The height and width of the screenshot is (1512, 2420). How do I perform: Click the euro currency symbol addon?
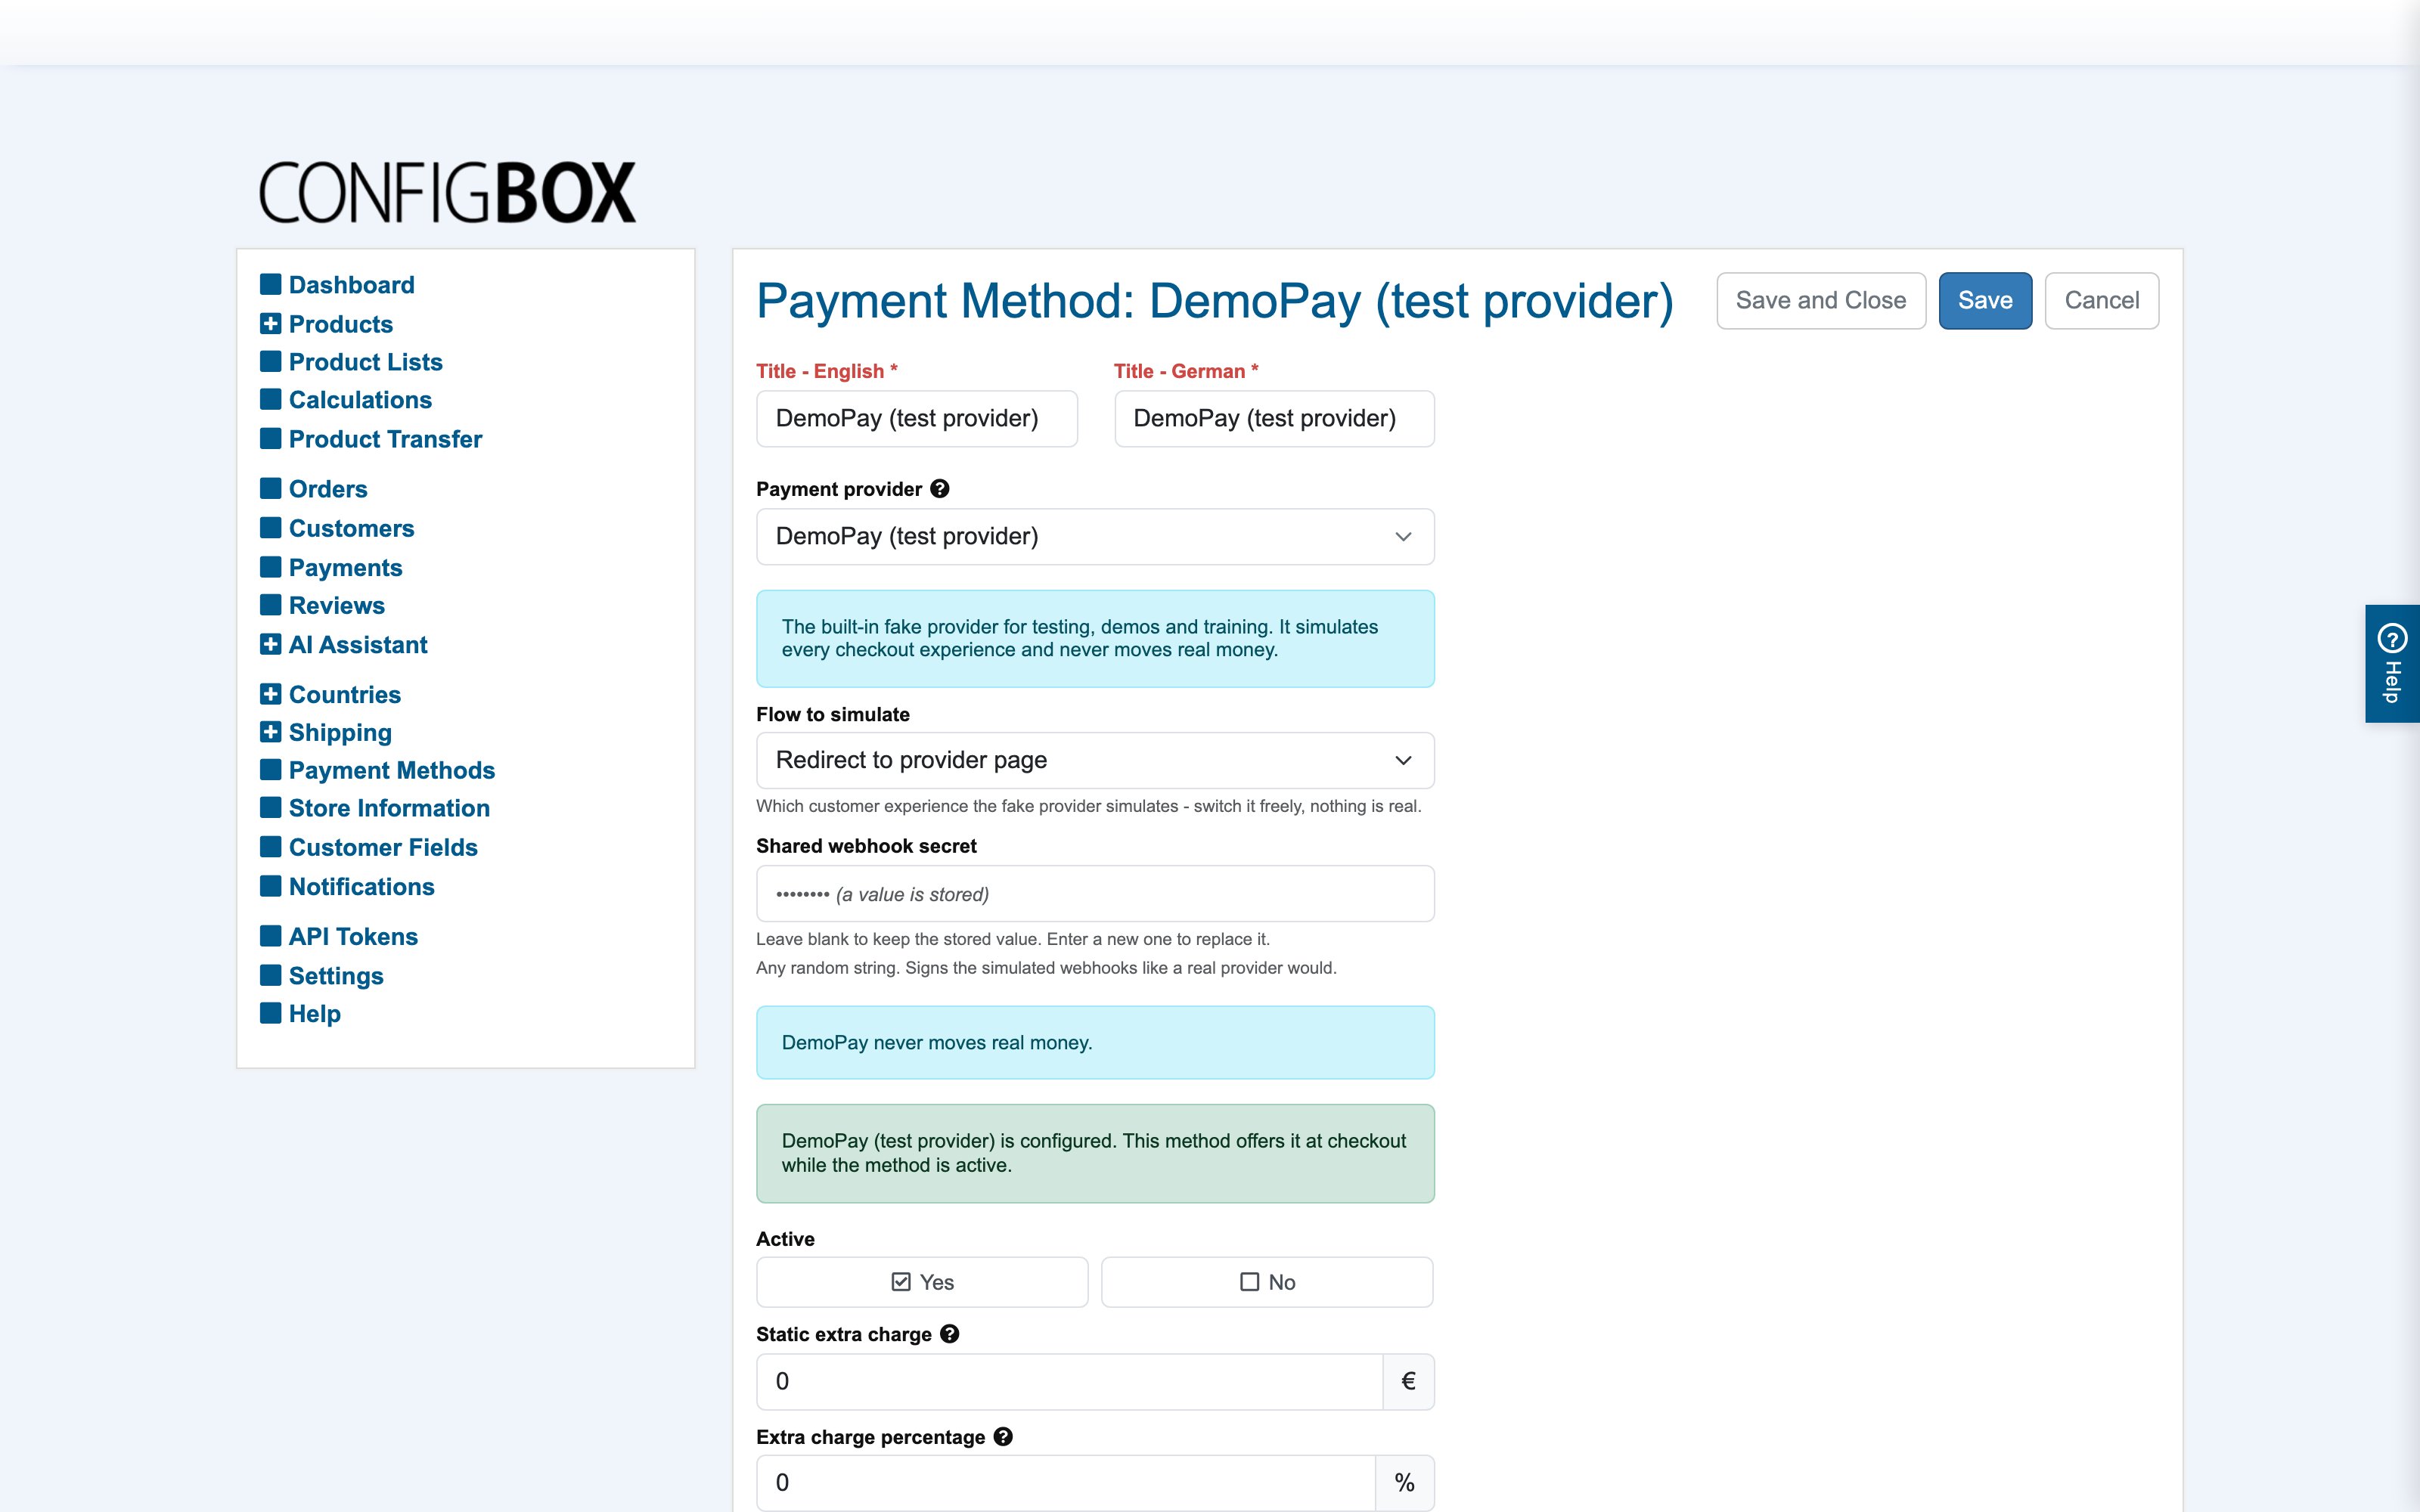1408,1382
